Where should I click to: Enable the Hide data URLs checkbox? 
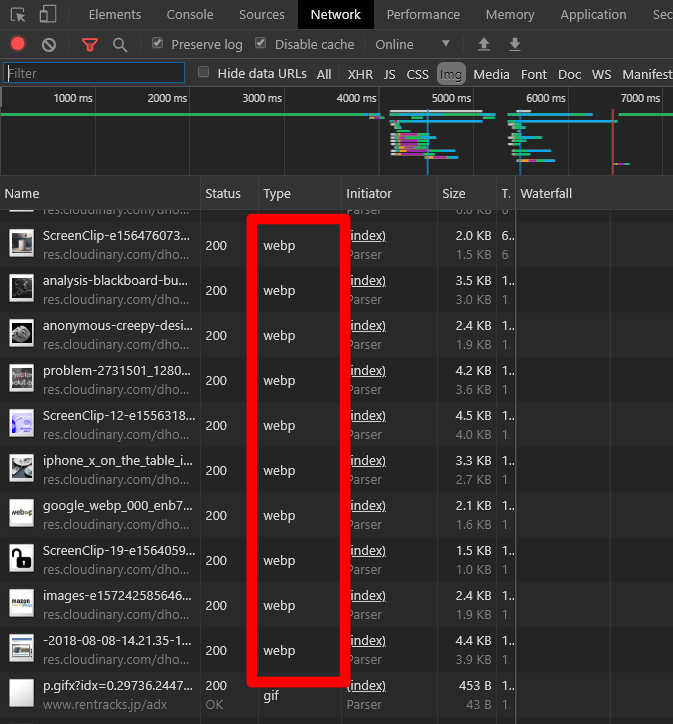[x=203, y=72]
